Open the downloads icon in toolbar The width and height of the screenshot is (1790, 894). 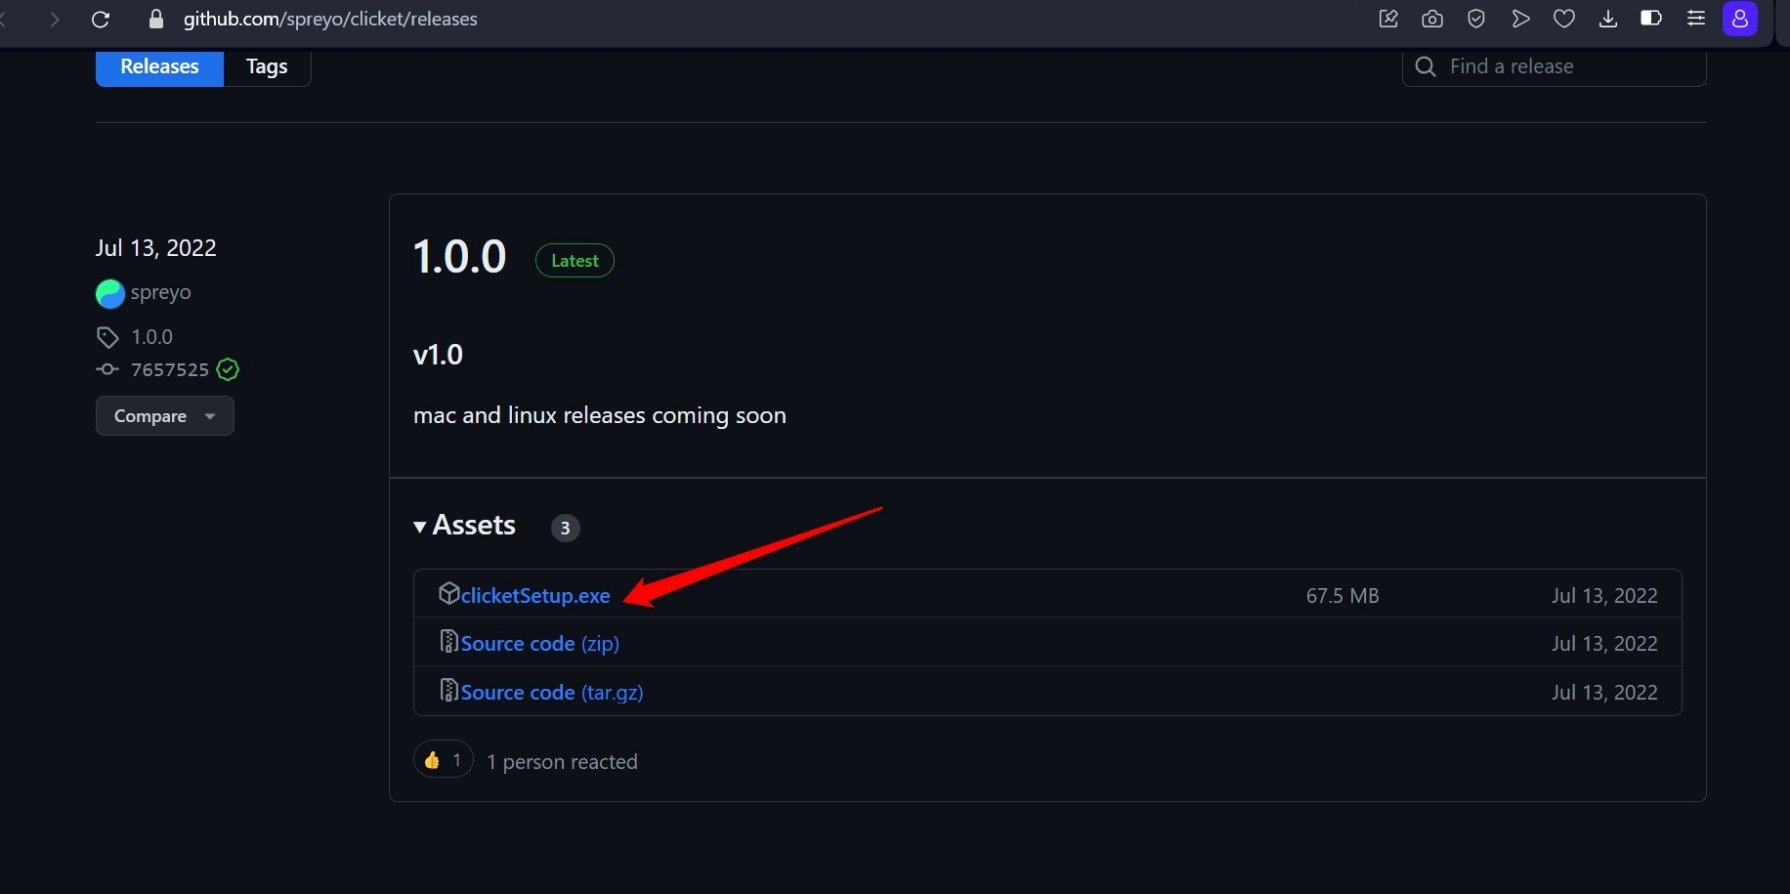click(1608, 19)
